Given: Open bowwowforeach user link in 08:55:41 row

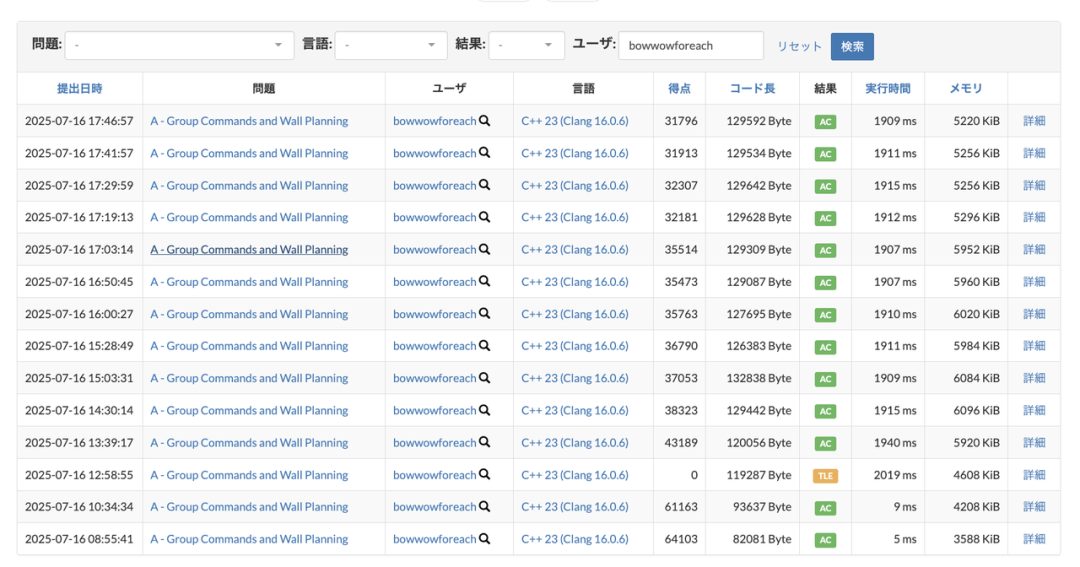Looking at the screenshot, I should 435,539.
